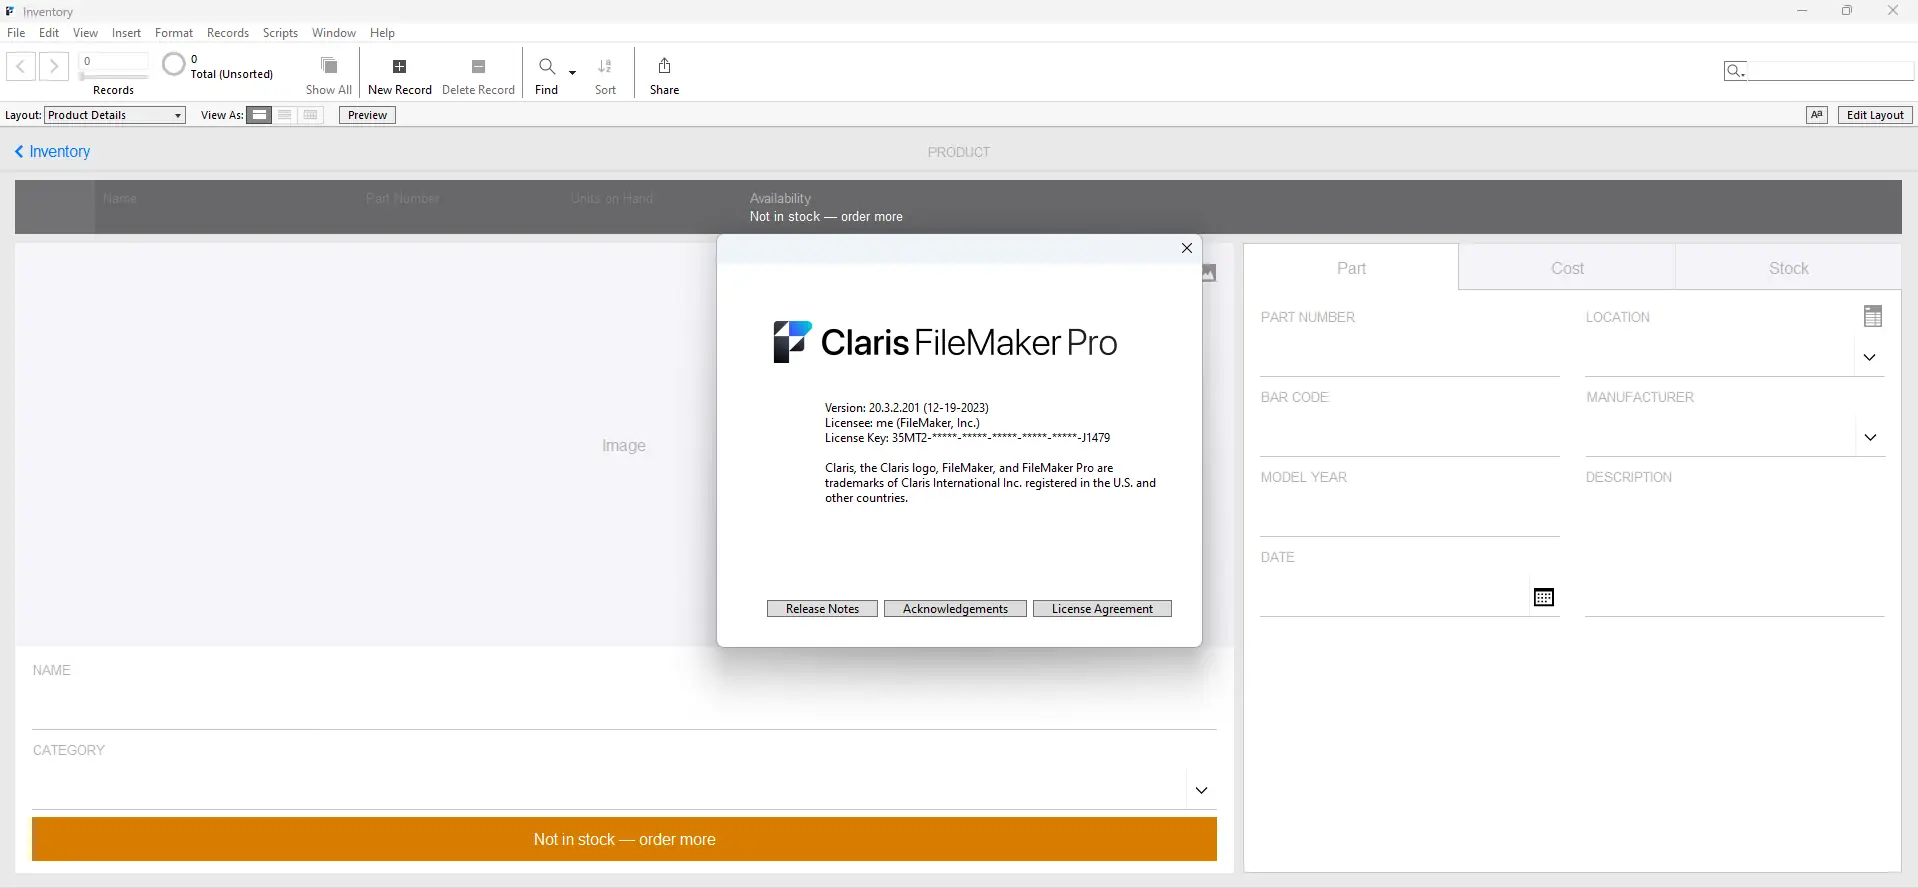Image resolution: width=1918 pixels, height=888 pixels.
Task: Click the Claris FileMaker Pro logo
Action: (945, 342)
